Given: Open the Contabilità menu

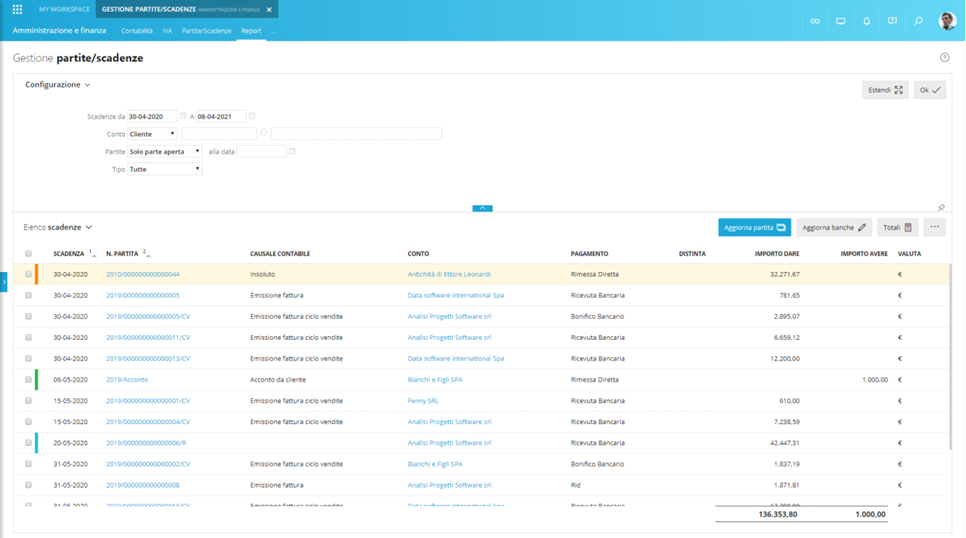Looking at the screenshot, I should (x=136, y=31).
